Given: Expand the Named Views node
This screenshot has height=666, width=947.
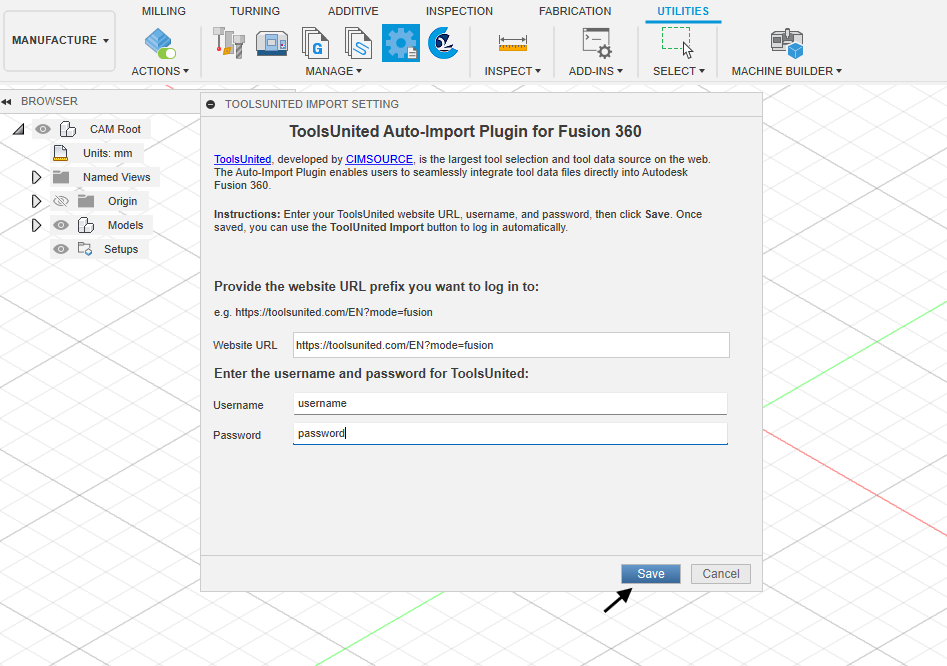Looking at the screenshot, I should (x=36, y=177).
